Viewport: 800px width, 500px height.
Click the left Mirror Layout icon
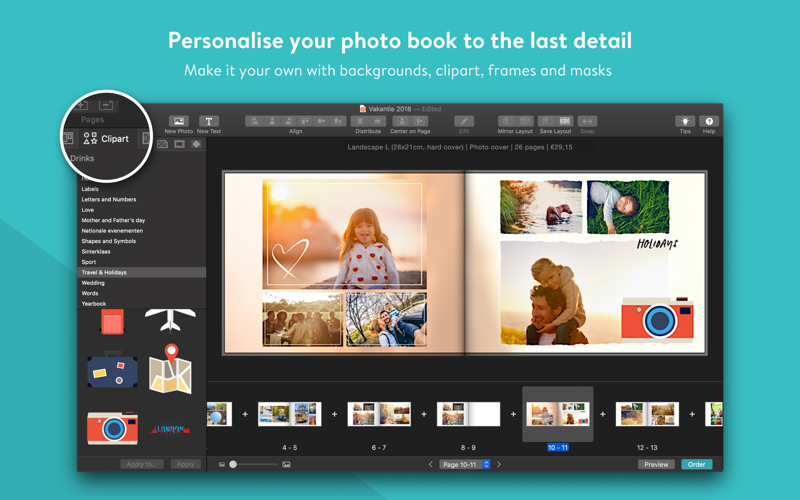[x=507, y=121]
